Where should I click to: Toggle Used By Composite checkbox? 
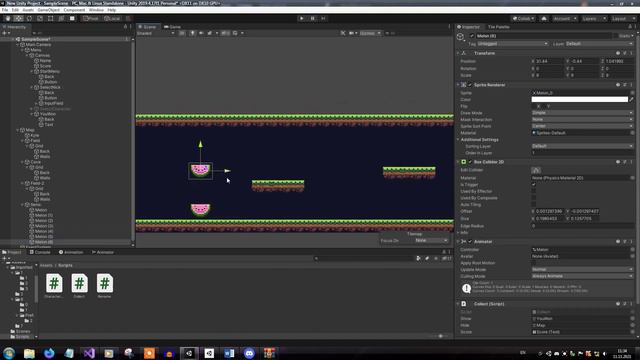534,198
